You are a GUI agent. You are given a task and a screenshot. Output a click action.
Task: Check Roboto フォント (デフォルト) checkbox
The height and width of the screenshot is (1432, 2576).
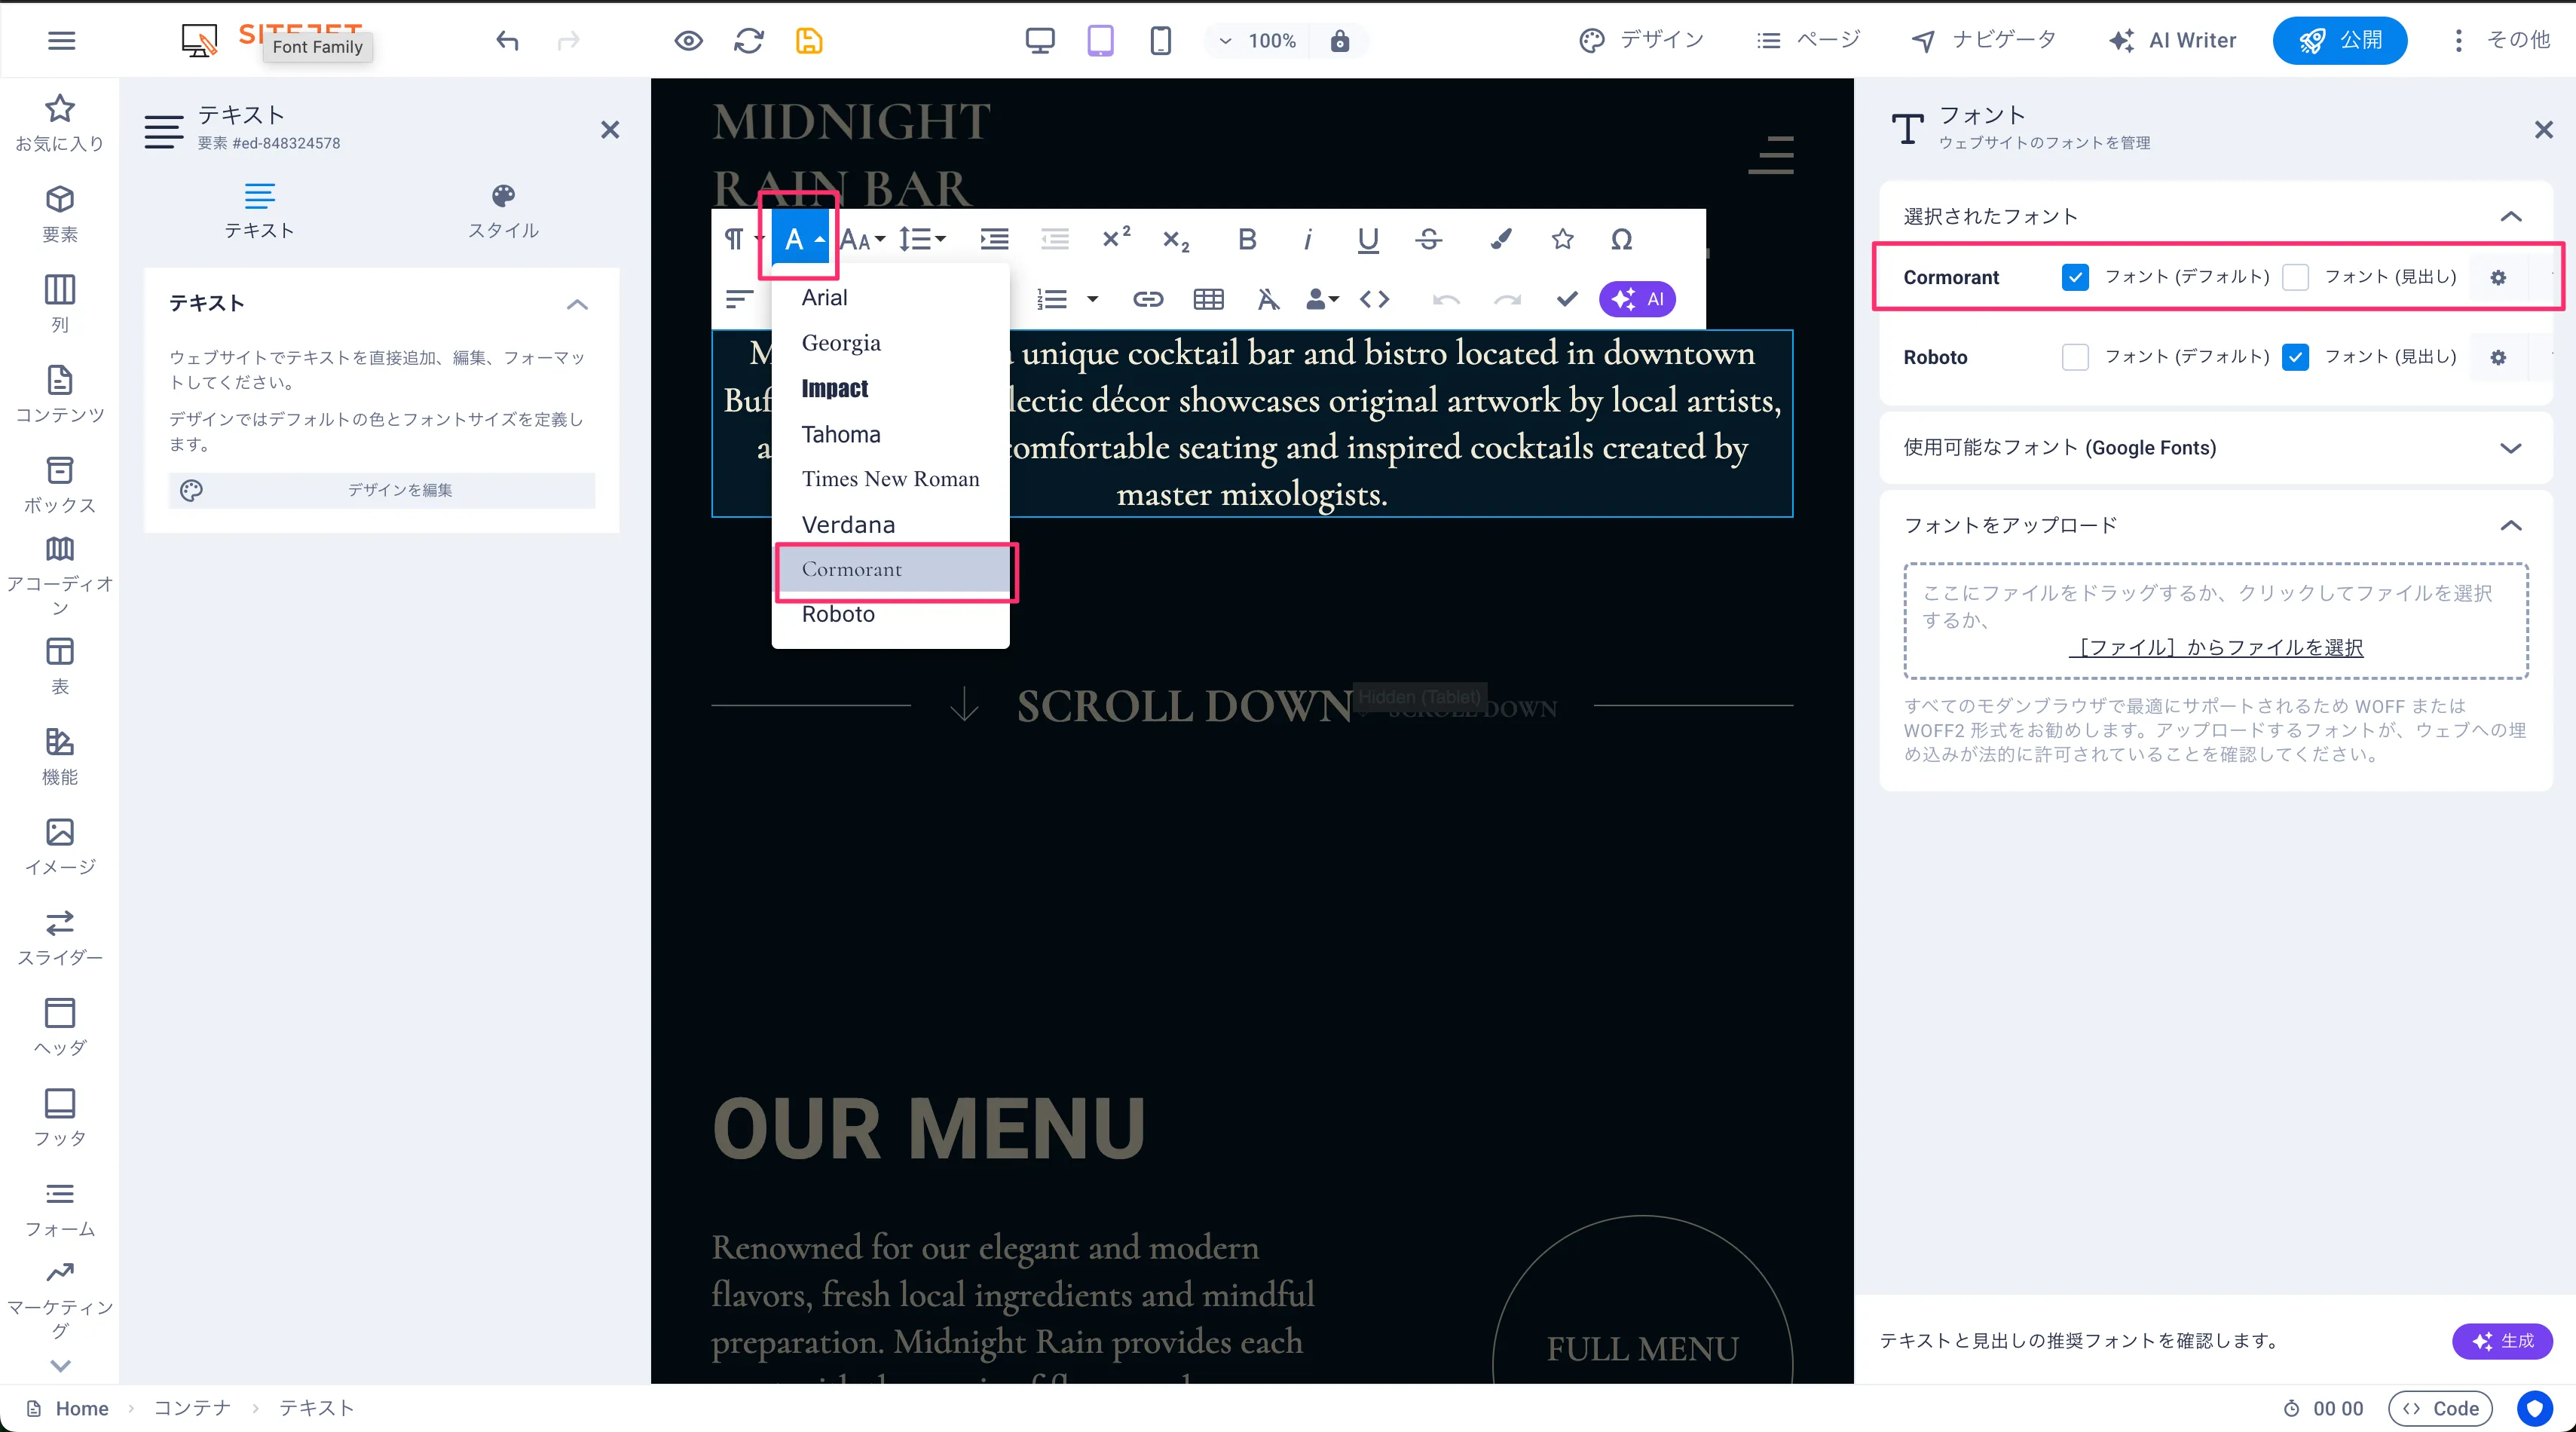(2075, 357)
